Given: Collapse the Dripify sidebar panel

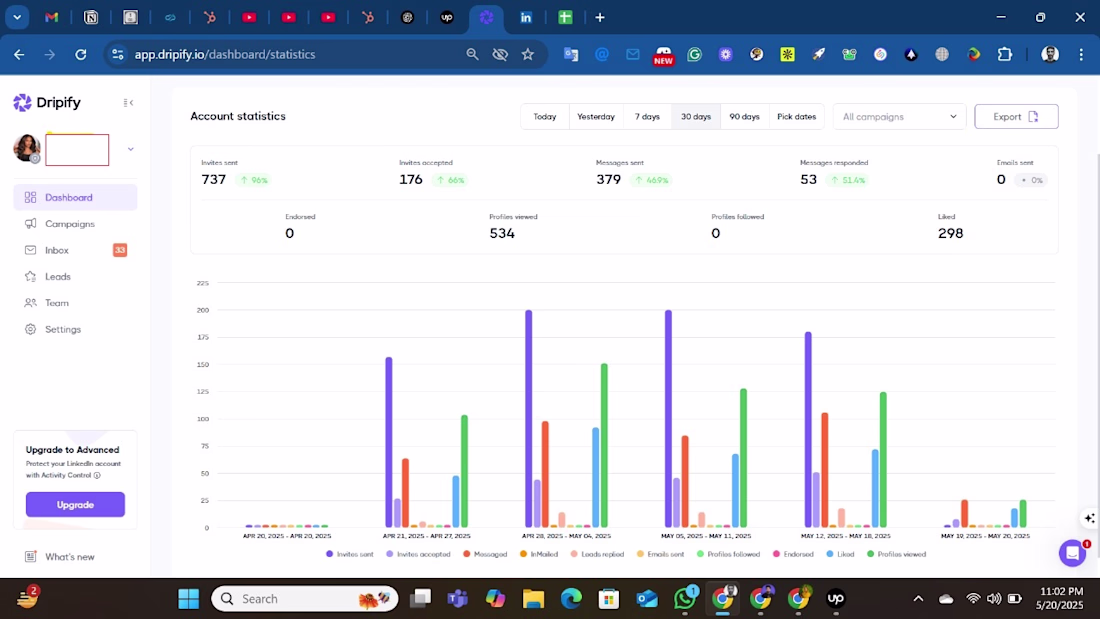Looking at the screenshot, I should click(x=128, y=102).
